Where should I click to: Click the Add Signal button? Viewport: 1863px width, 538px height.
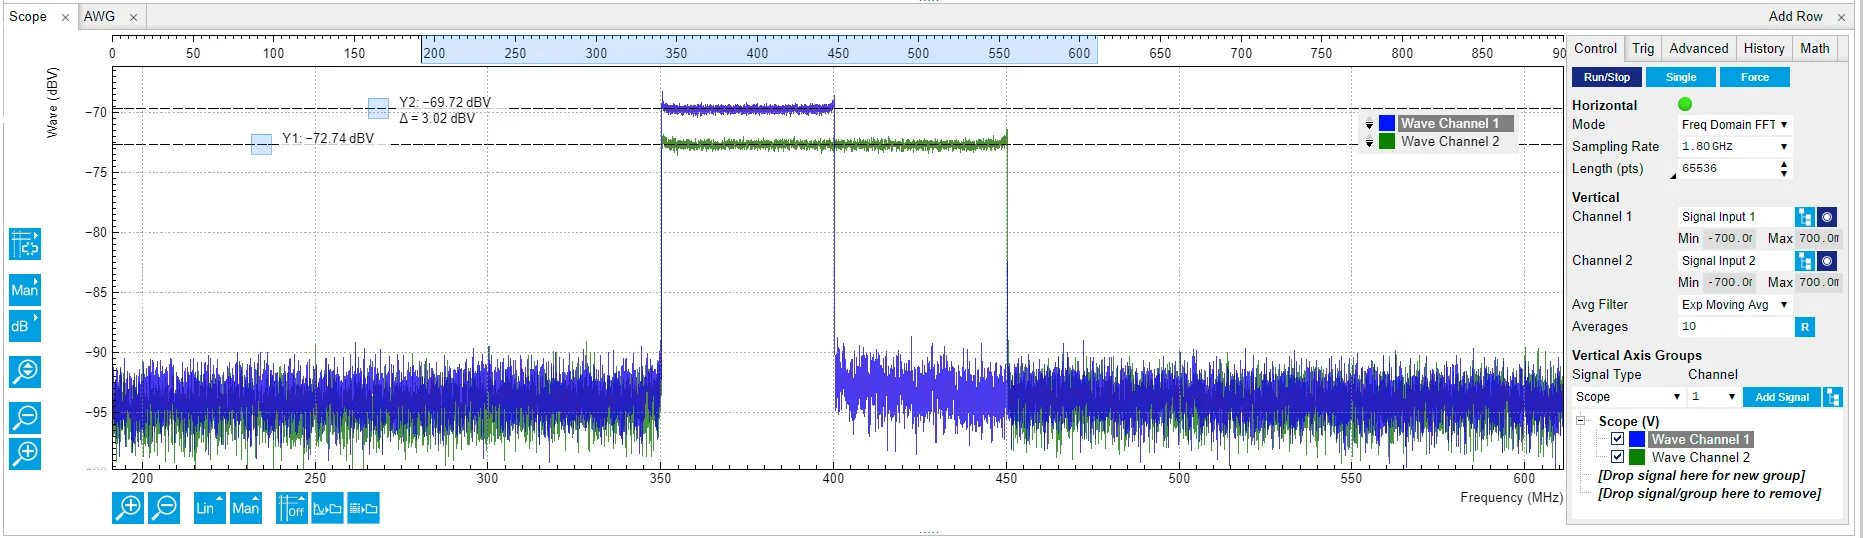[1782, 397]
